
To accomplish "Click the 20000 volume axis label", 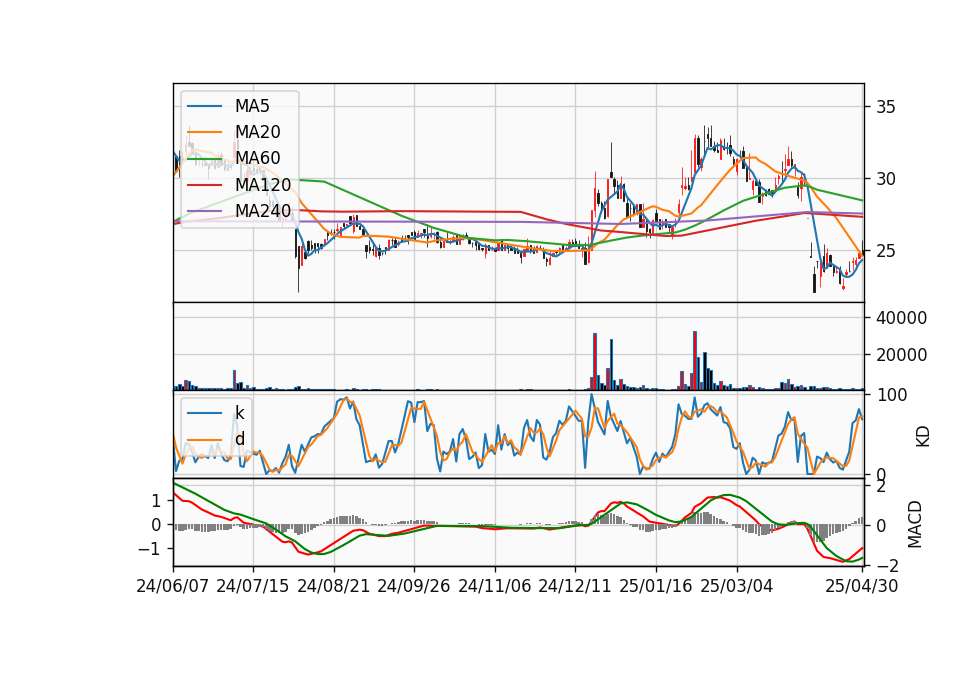I will click(902, 354).
